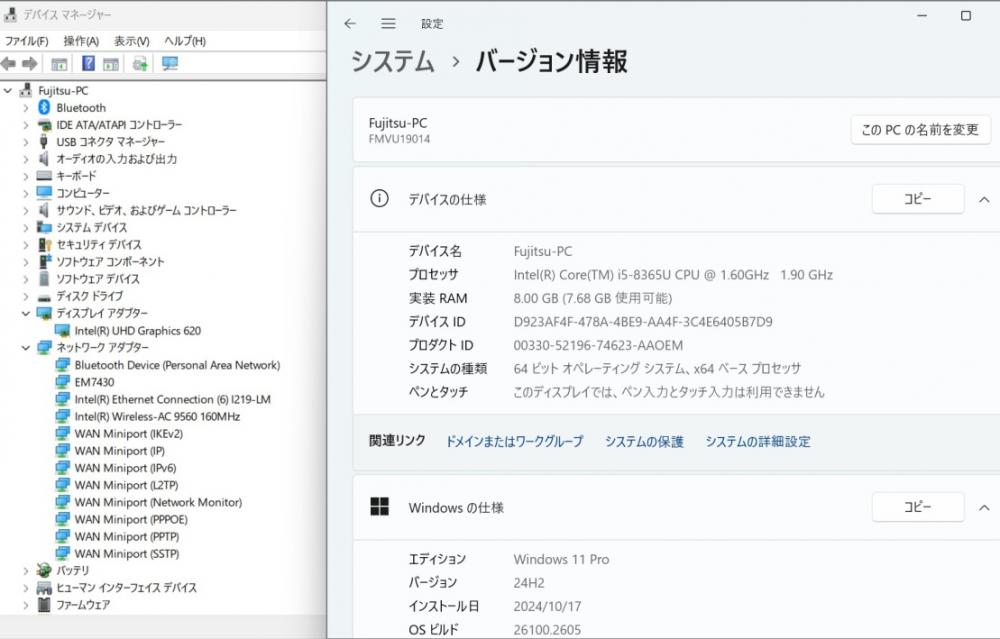The width and height of the screenshot is (1000, 639).
Task: Click the scan for hardware changes icon
Action: coord(169,63)
